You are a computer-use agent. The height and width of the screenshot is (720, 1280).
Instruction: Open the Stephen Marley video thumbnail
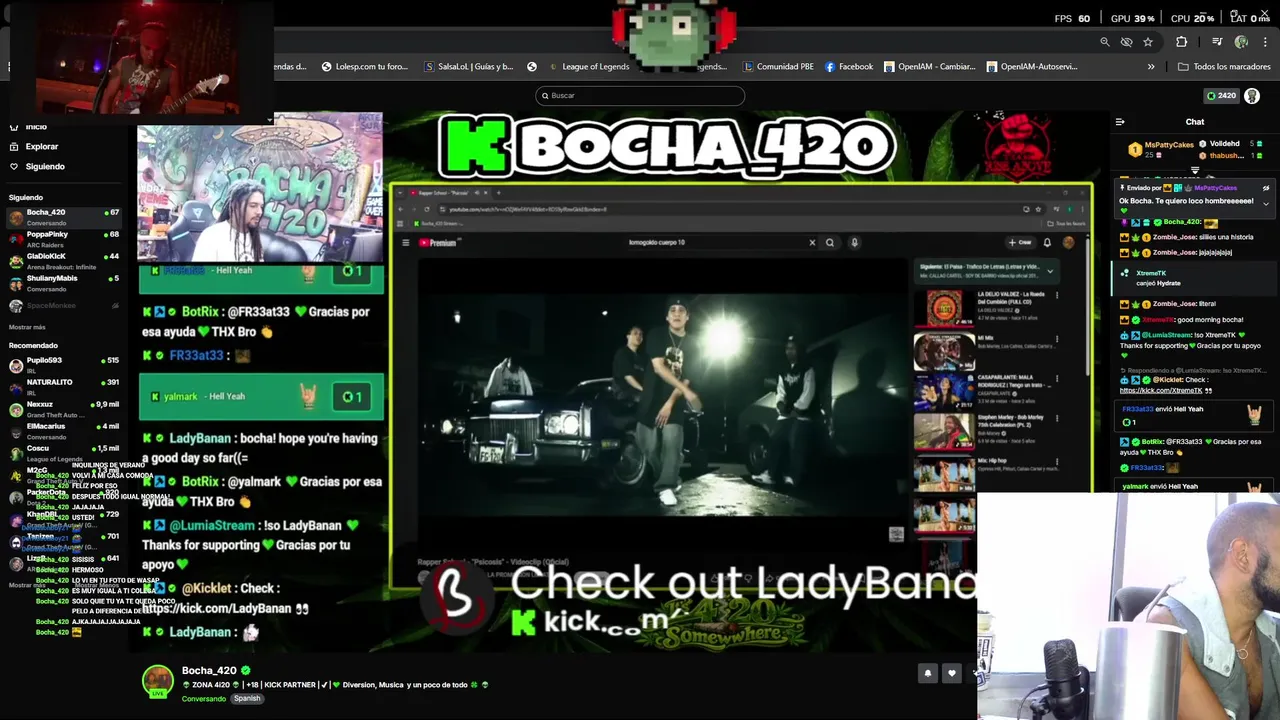[944, 432]
